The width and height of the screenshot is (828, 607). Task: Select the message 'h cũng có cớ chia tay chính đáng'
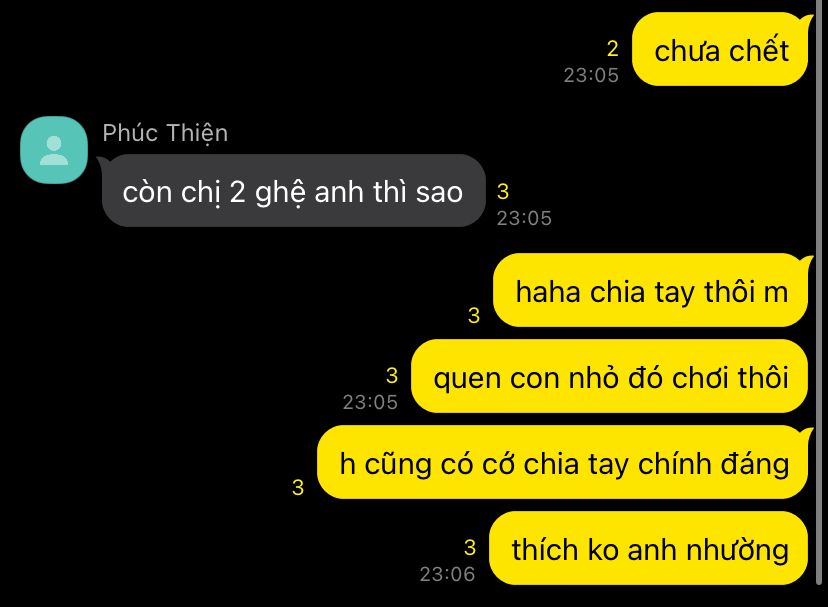(x=563, y=463)
